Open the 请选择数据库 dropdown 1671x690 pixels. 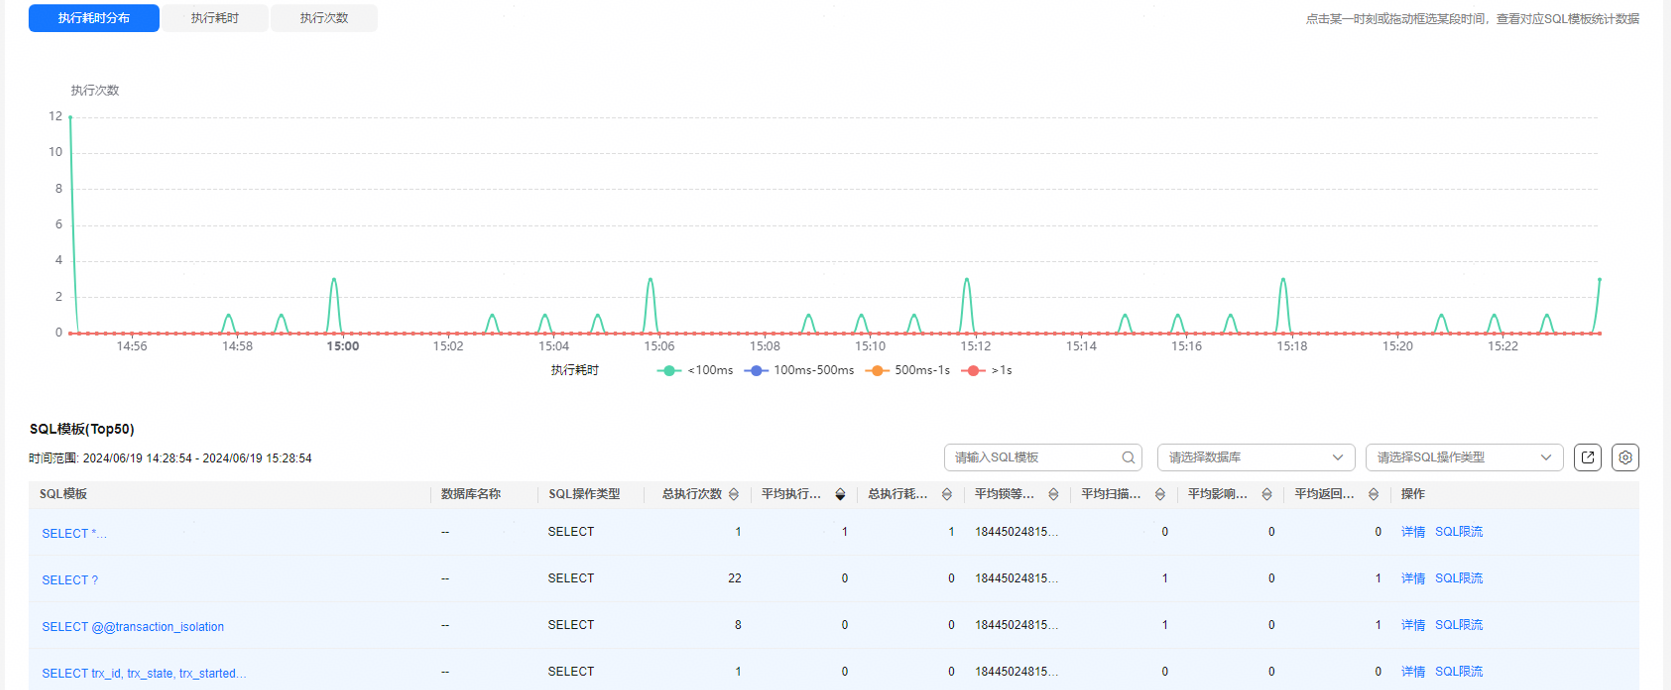(1255, 457)
